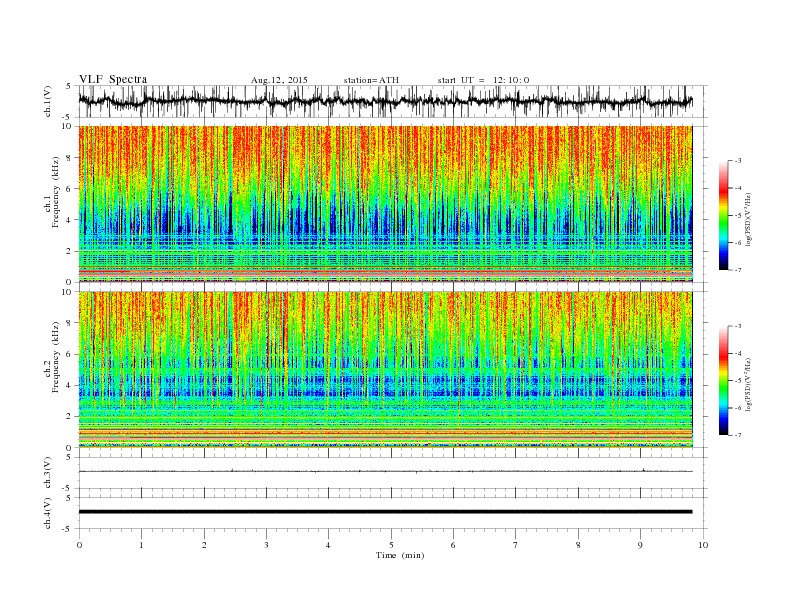
Task: Click the ch.1 frequency axis "6" tick label
Action: (x=70, y=189)
